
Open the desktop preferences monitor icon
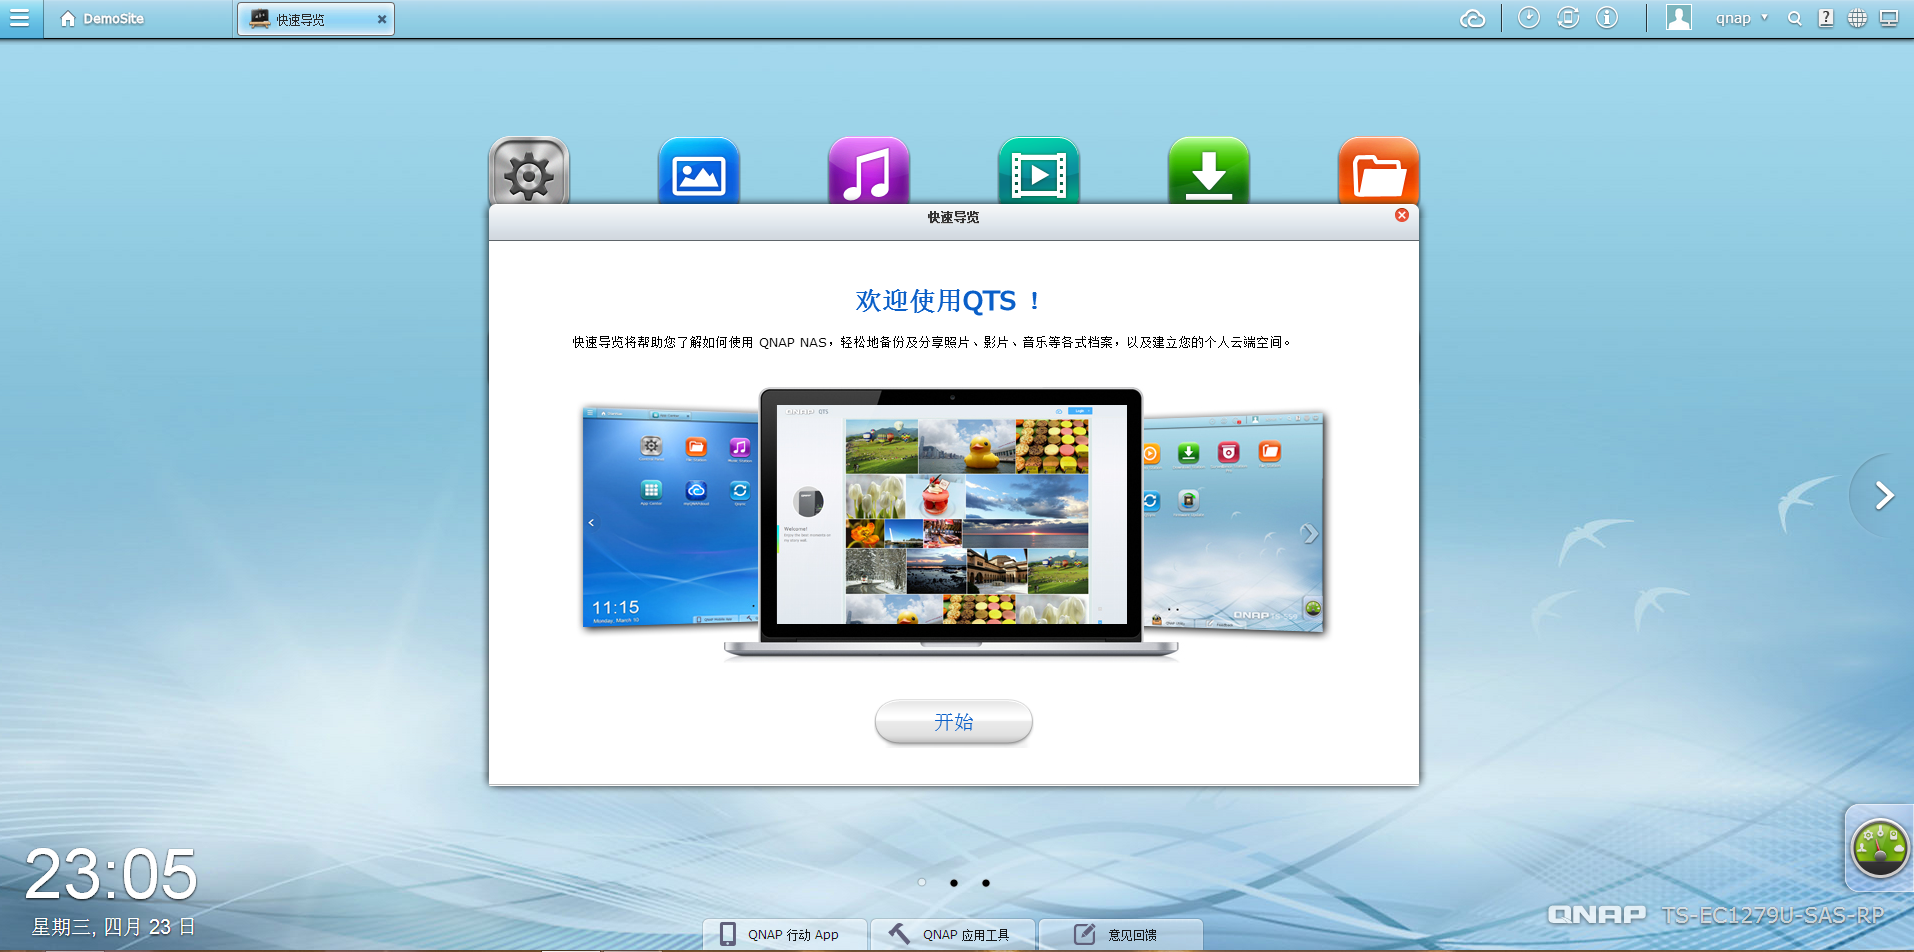(x=1889, y=18)
